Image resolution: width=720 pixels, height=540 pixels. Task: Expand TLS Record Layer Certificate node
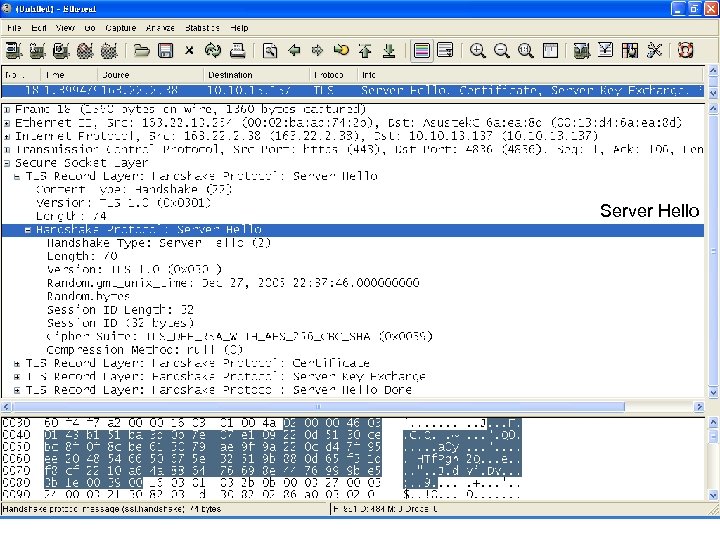17,364
